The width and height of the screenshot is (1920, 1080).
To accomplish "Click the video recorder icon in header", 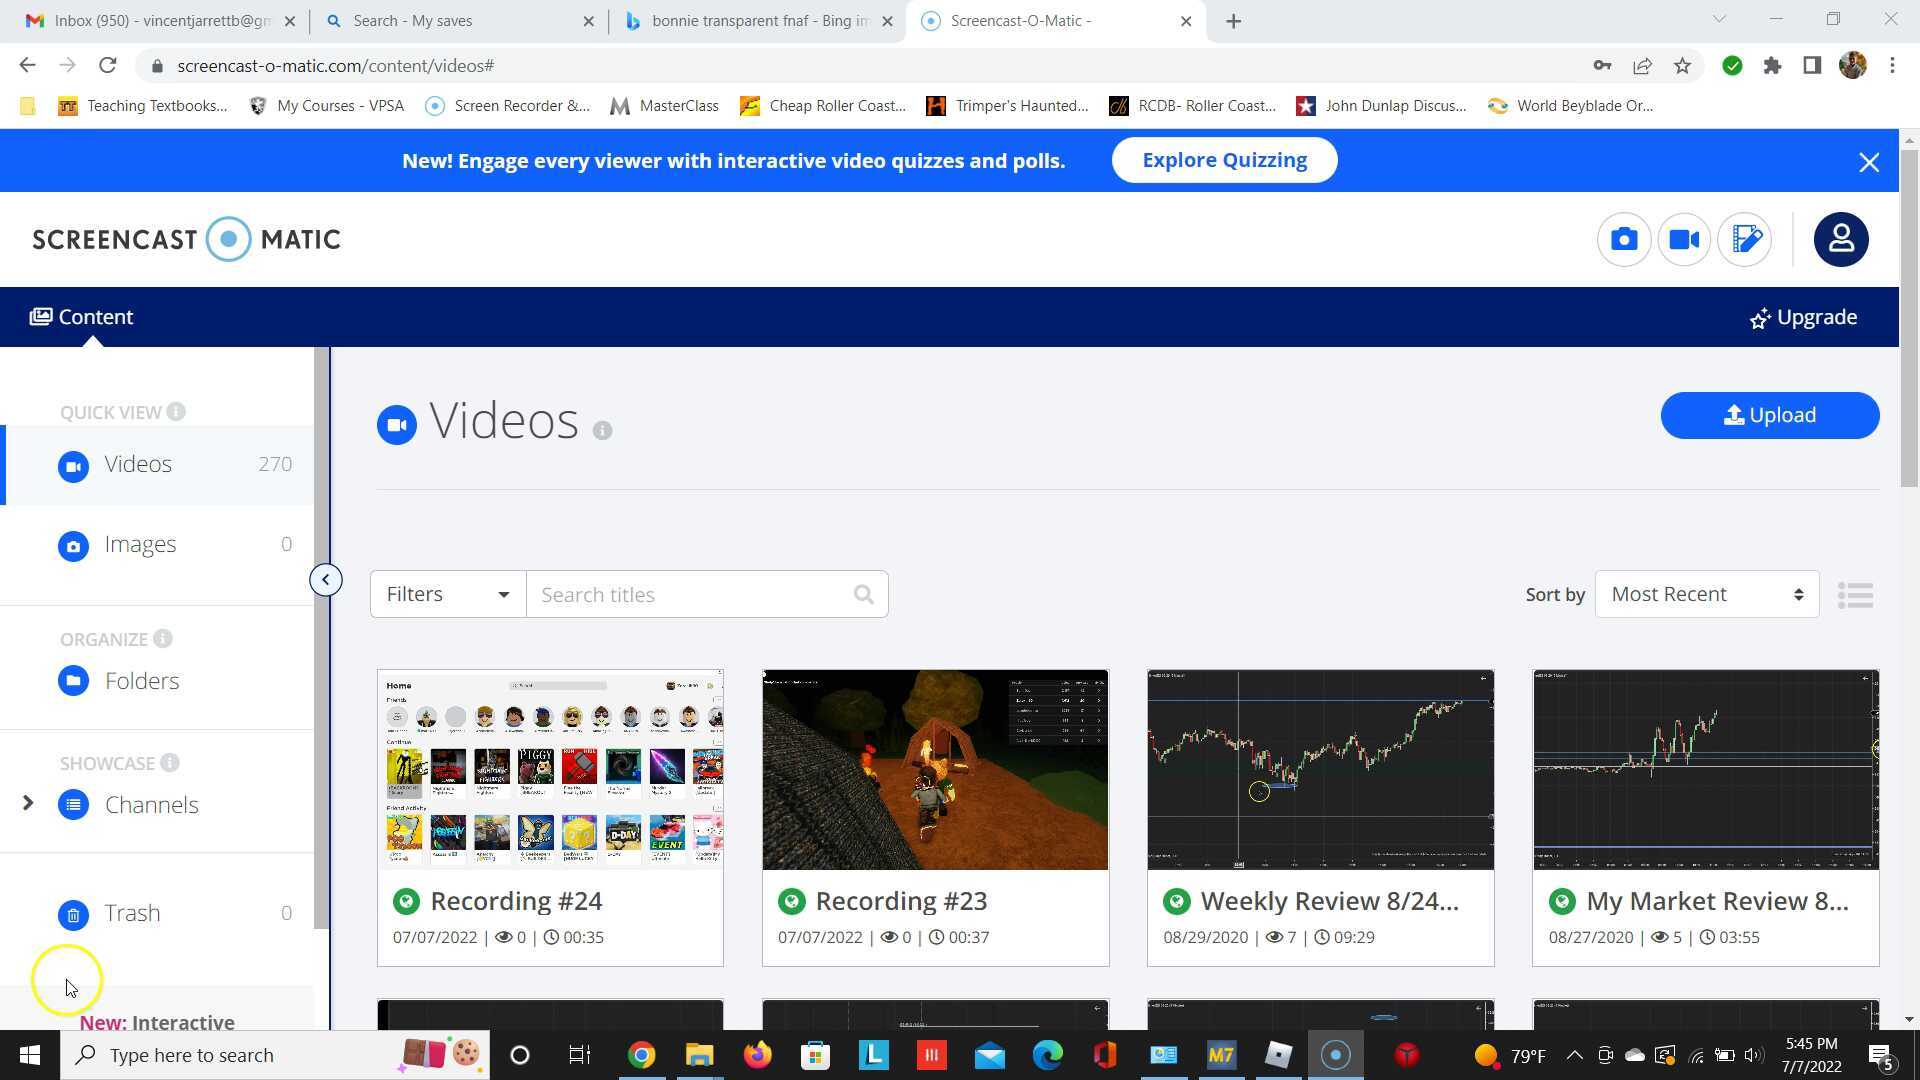I will 1684,240.
